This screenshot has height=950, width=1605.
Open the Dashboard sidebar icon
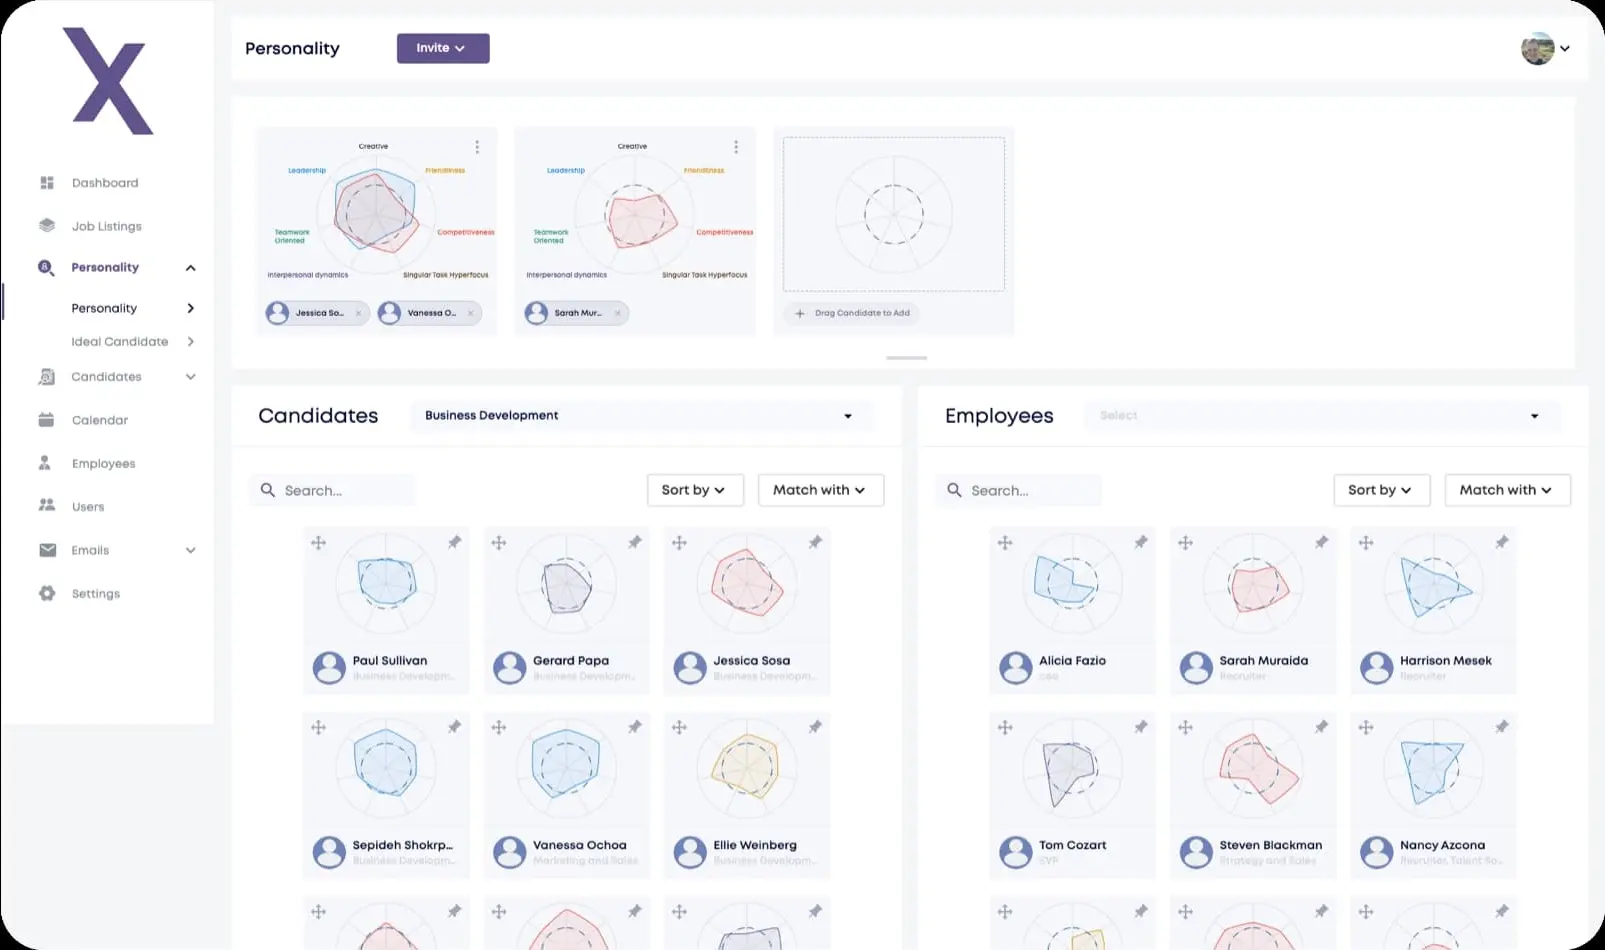point(46,183)
